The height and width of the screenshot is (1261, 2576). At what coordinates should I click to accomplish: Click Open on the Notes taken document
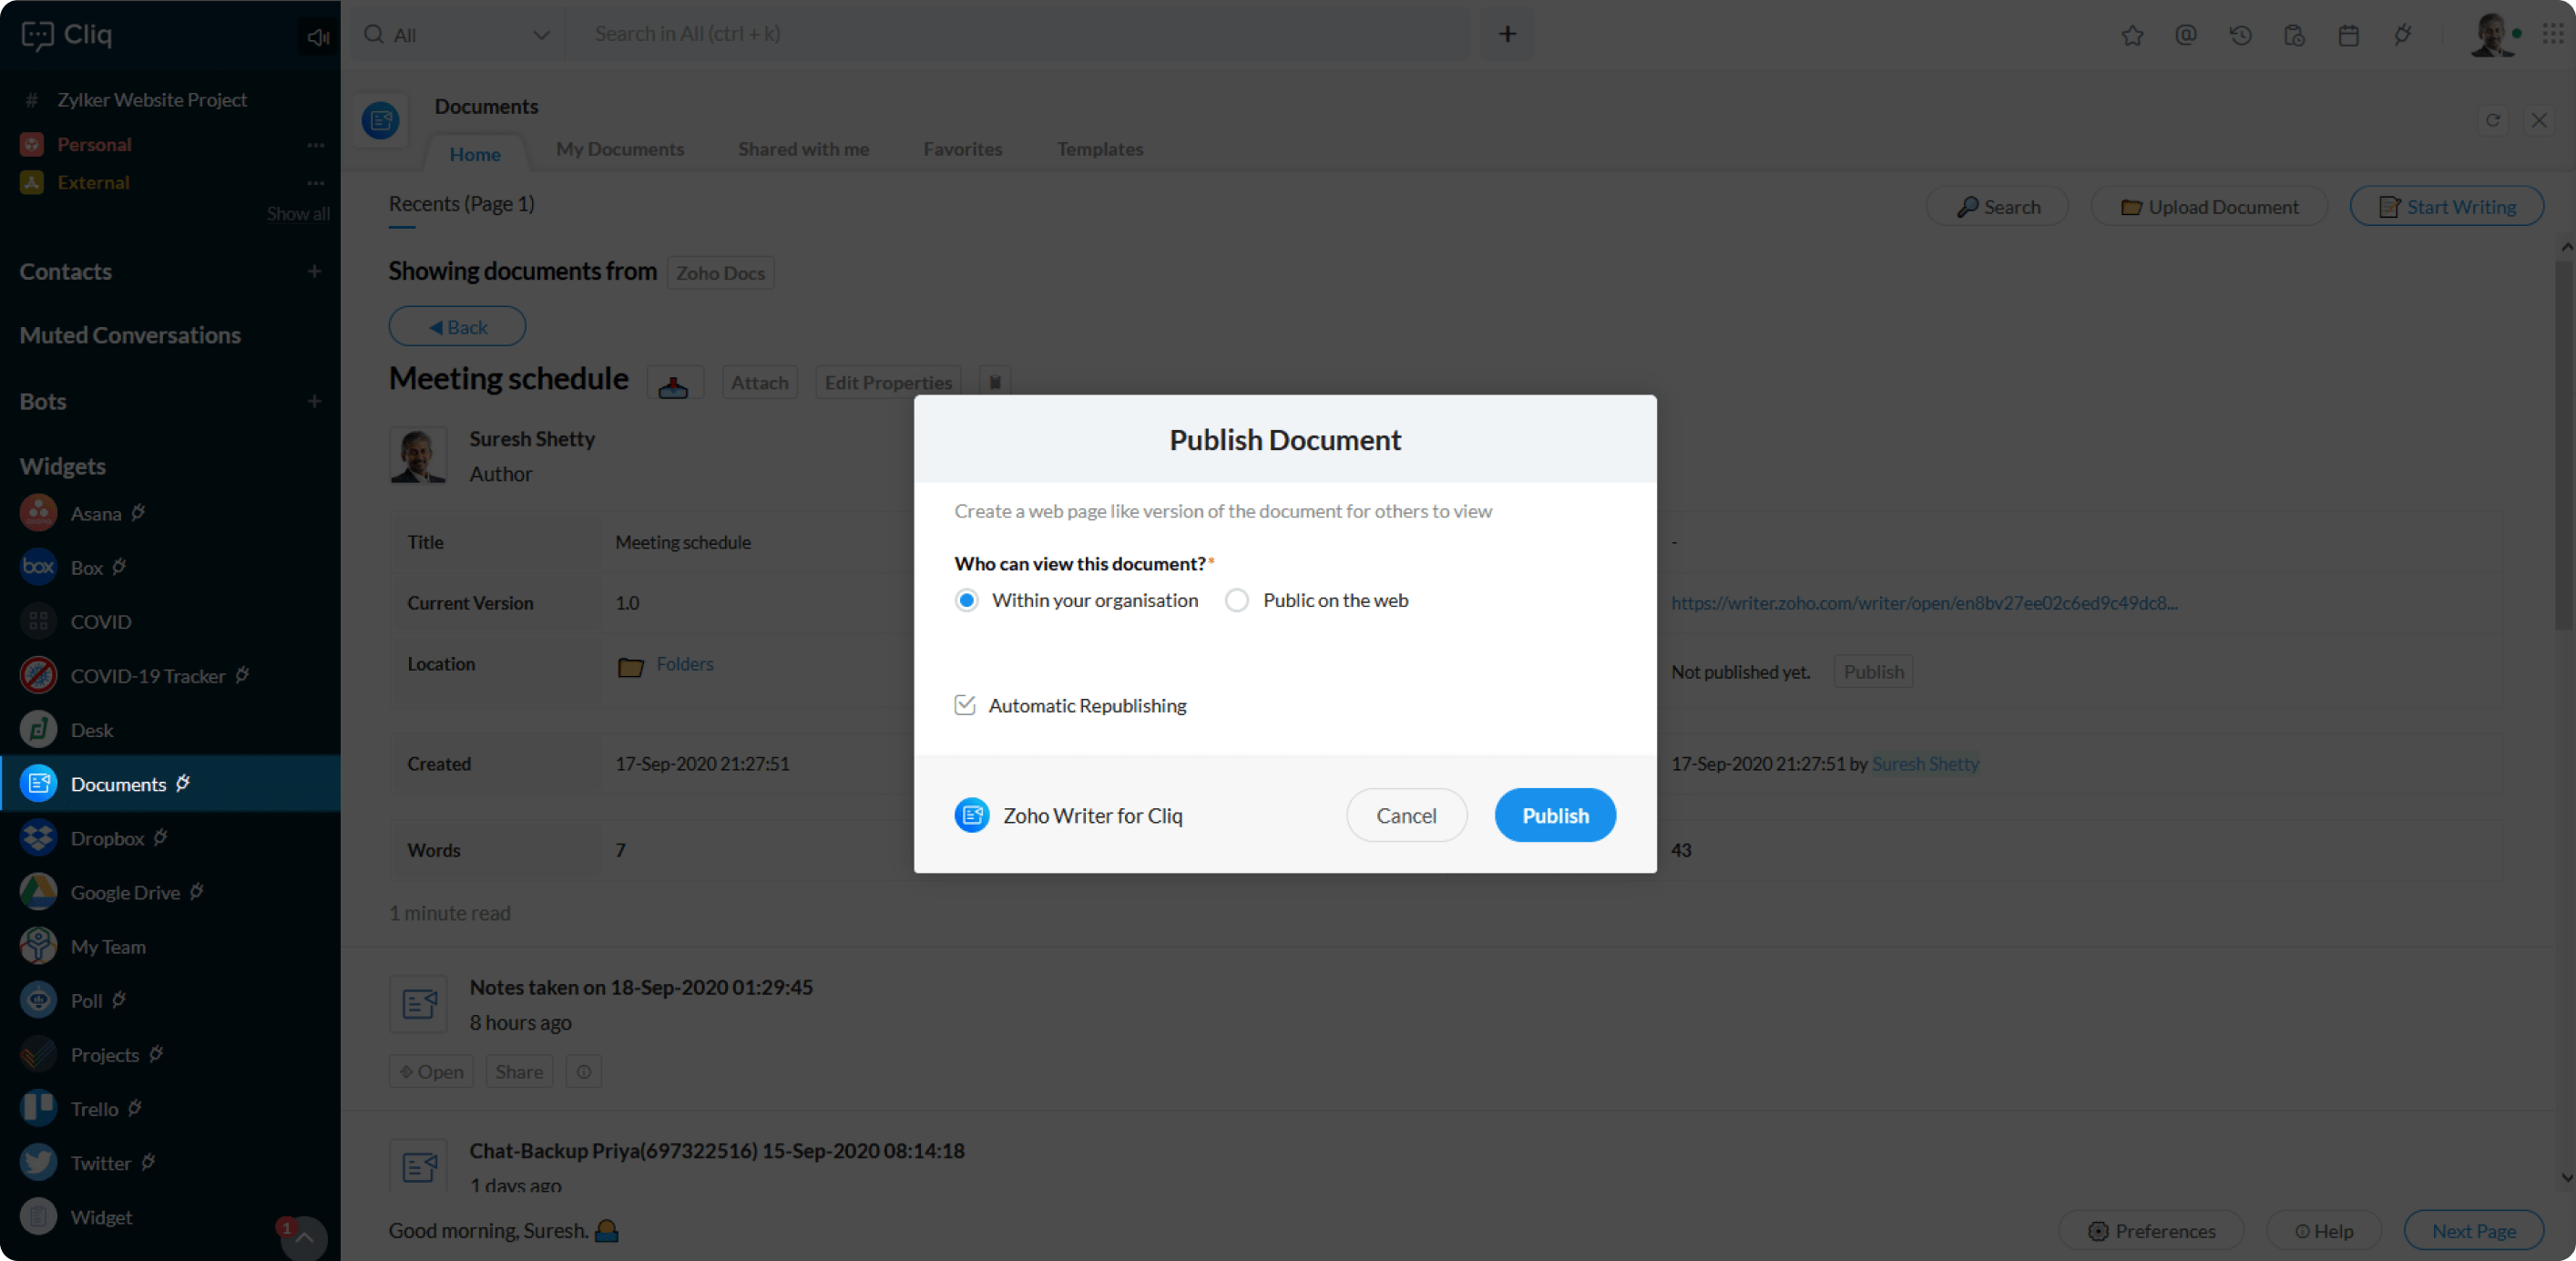click(431, 1072)
